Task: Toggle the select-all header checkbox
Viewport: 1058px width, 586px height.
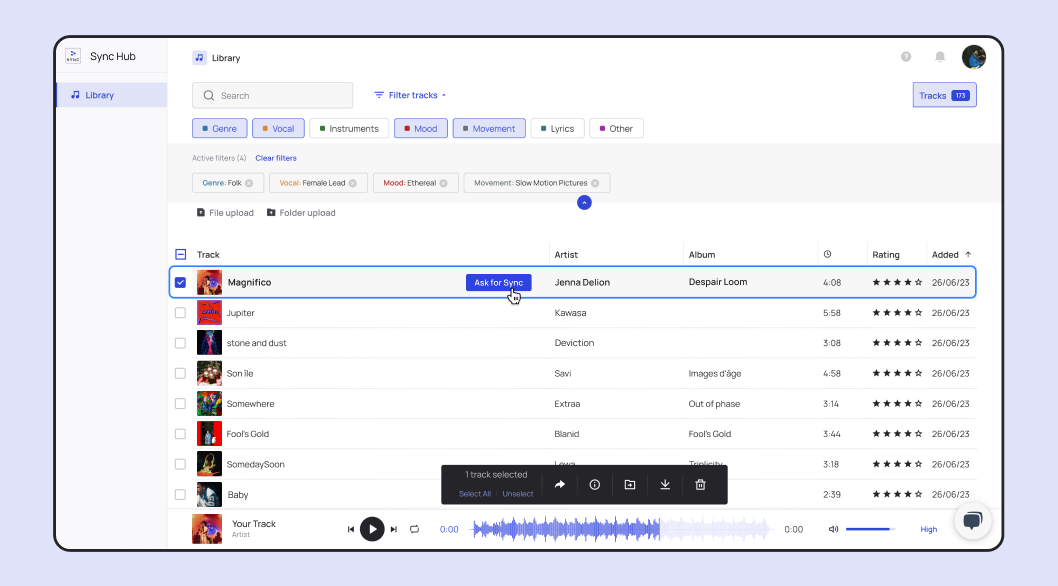Action: tap(180, 255)
